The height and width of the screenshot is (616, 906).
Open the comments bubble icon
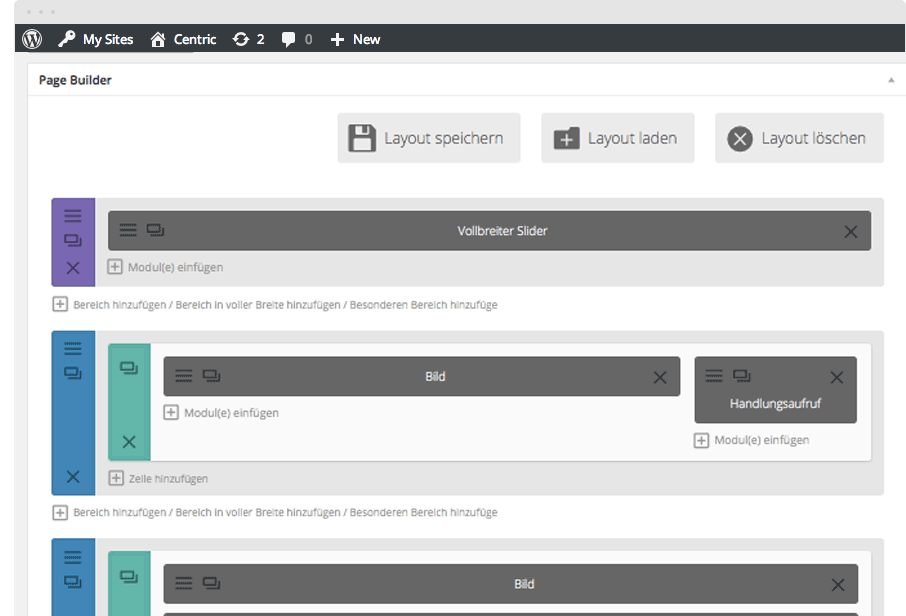click(296, 39)
